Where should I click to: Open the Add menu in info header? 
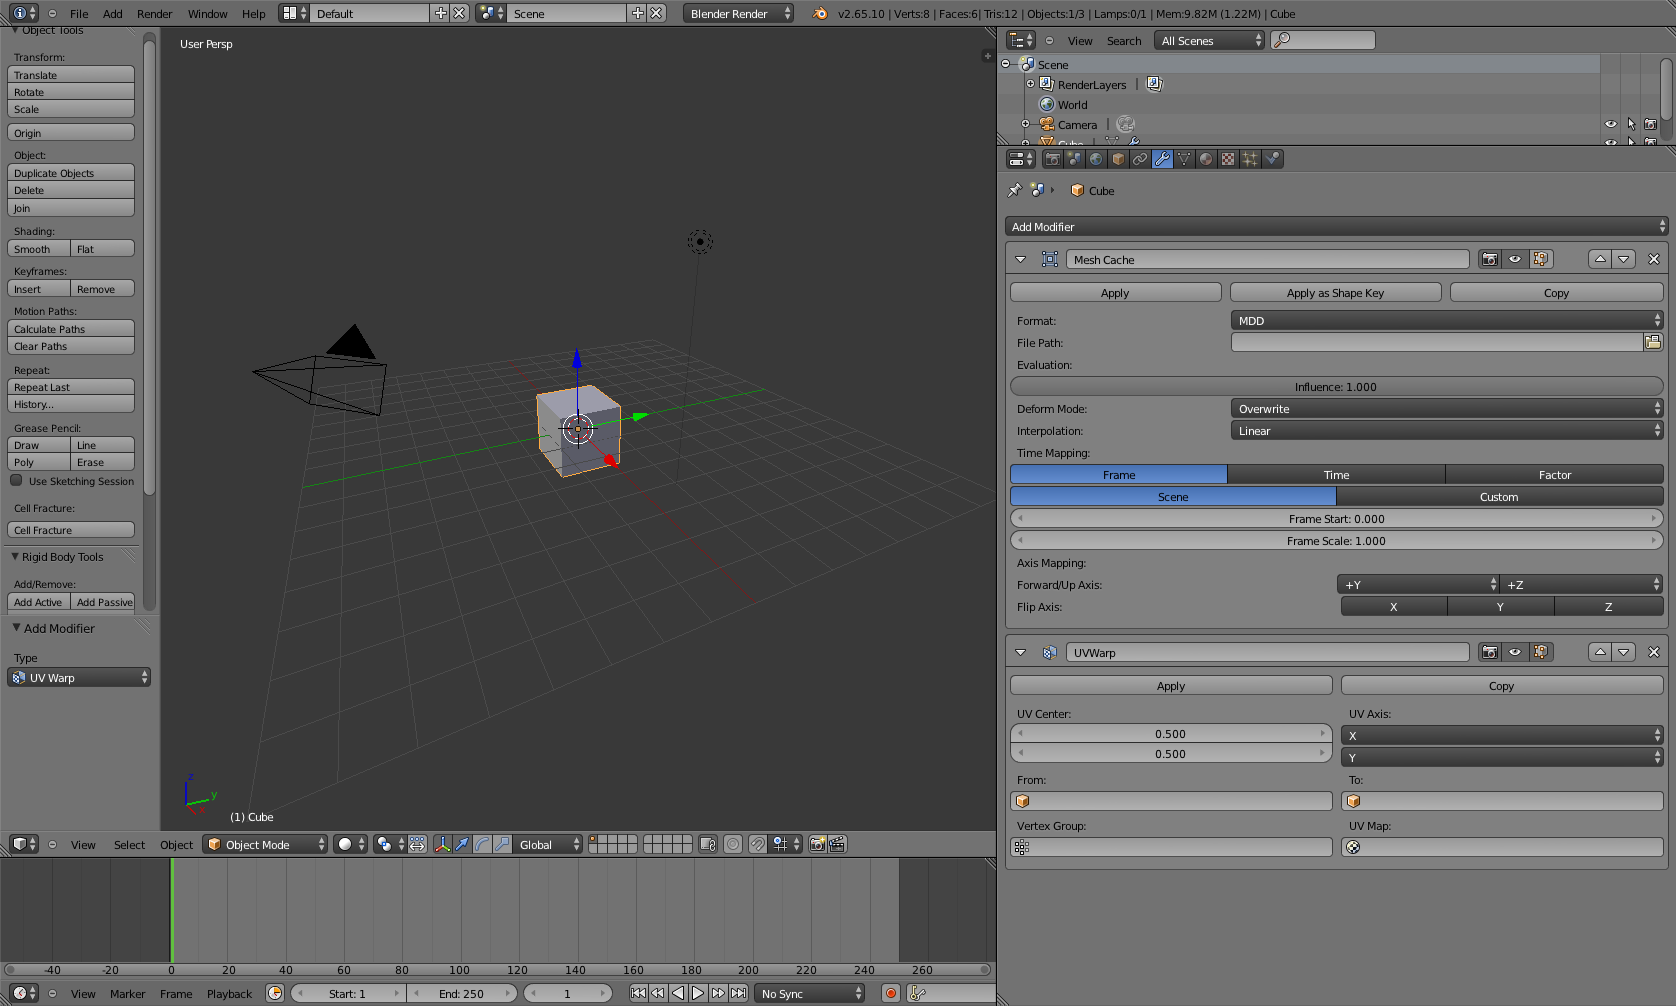click(113, 13)
